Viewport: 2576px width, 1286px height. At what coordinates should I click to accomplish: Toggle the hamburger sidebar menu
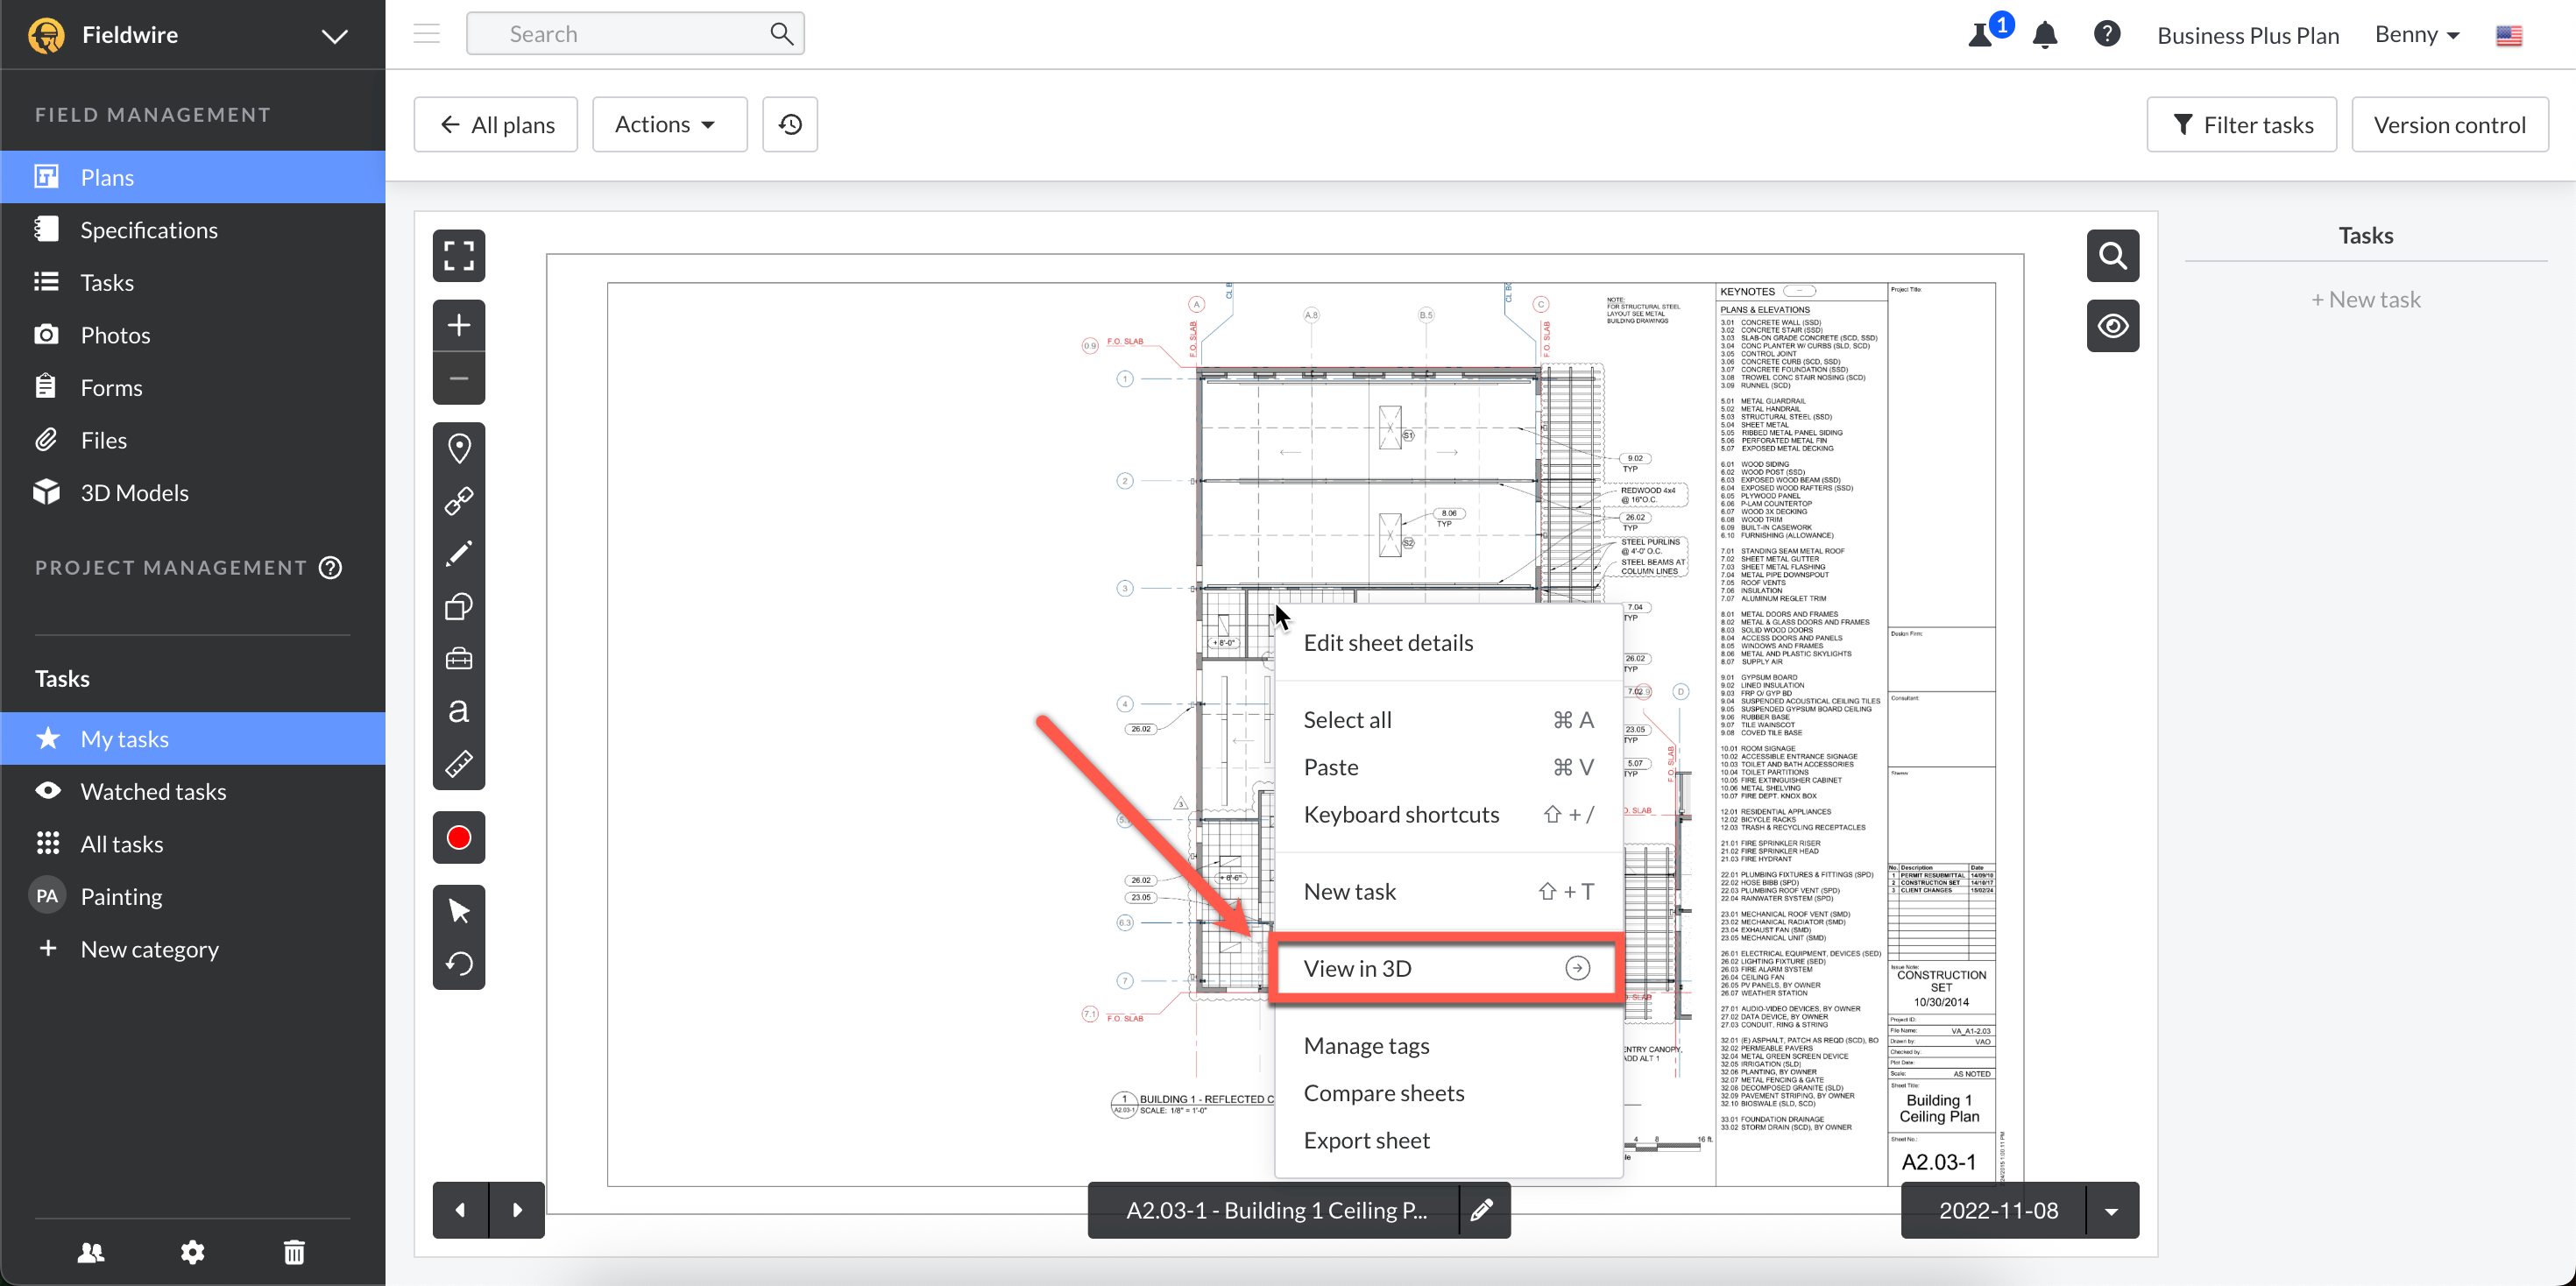coord(427,34)
